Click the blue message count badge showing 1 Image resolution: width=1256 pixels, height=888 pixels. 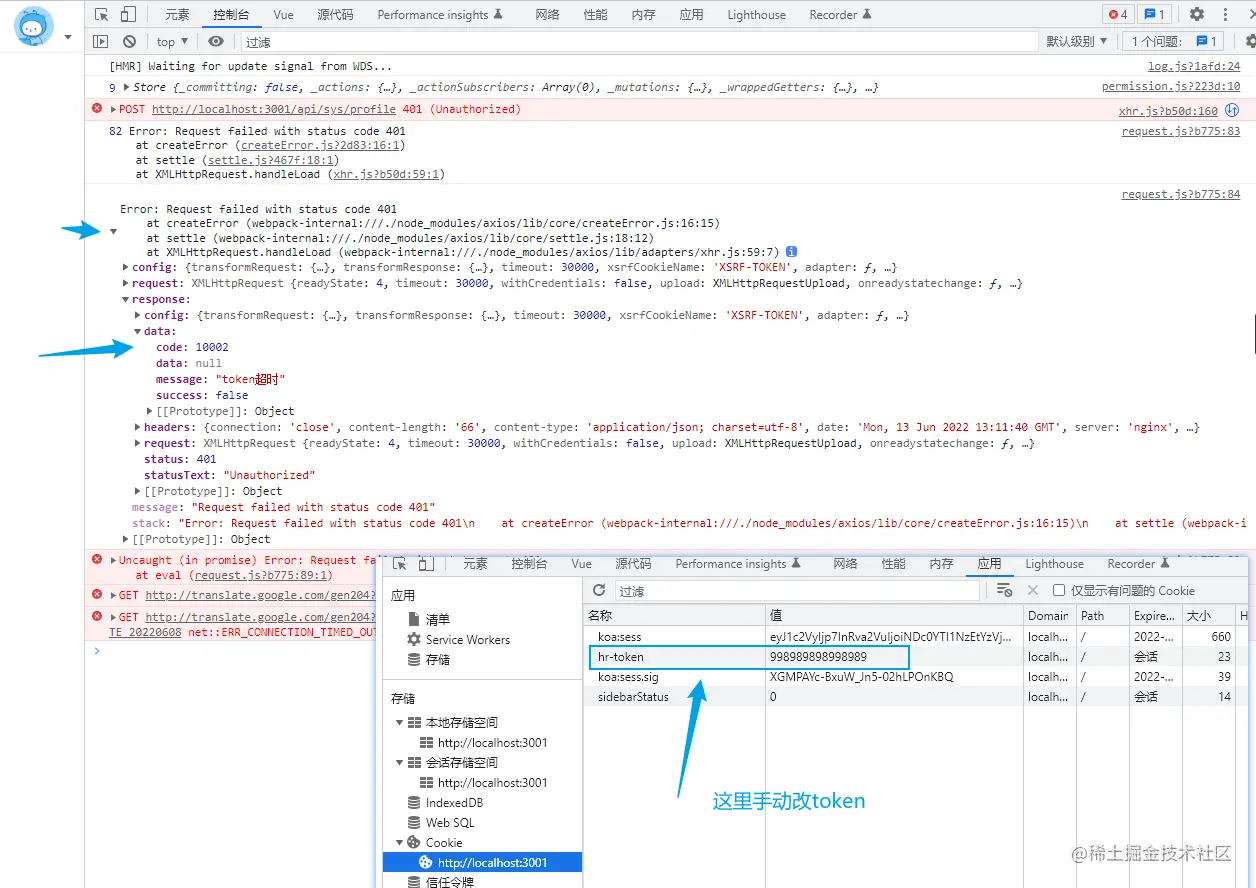click(1155, 14)
